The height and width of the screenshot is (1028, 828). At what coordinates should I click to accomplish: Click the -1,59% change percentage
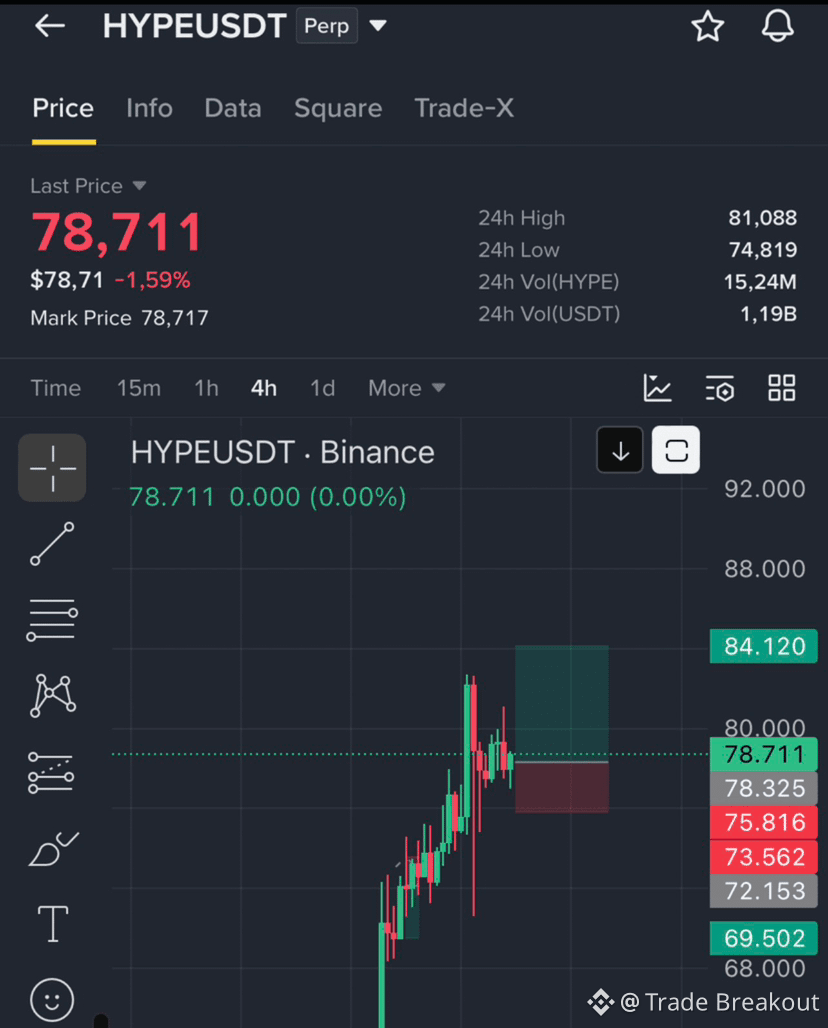(153, 281)
